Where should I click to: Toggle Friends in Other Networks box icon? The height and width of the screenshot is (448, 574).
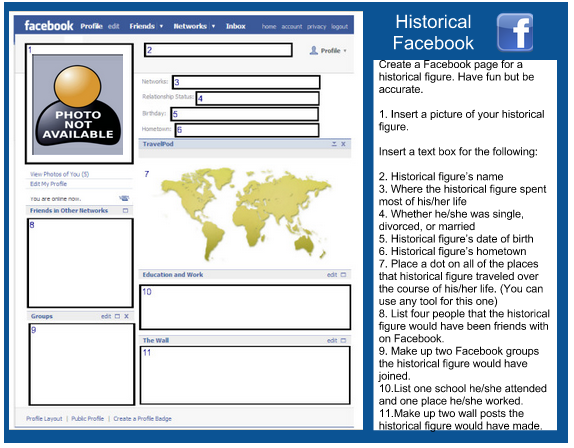tap(126, 210)
